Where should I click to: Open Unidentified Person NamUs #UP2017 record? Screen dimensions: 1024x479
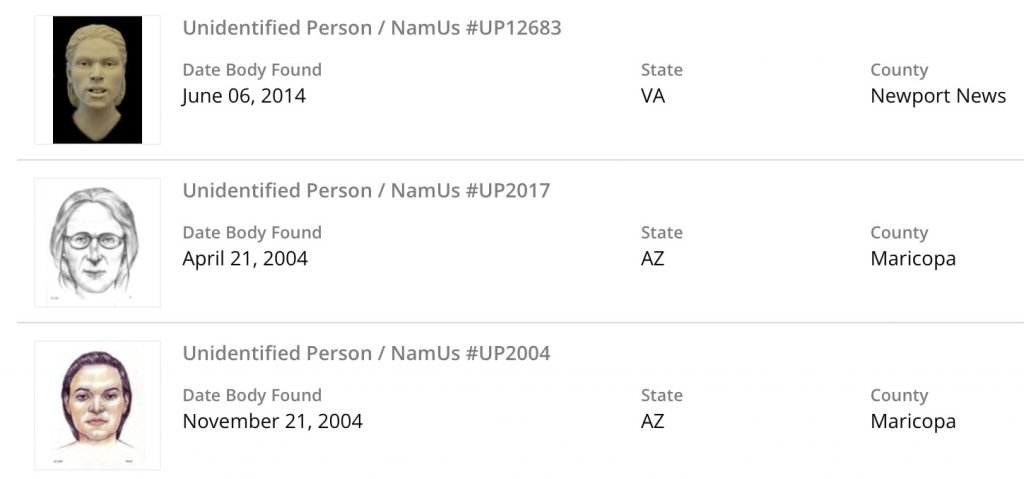coord(366,191)
